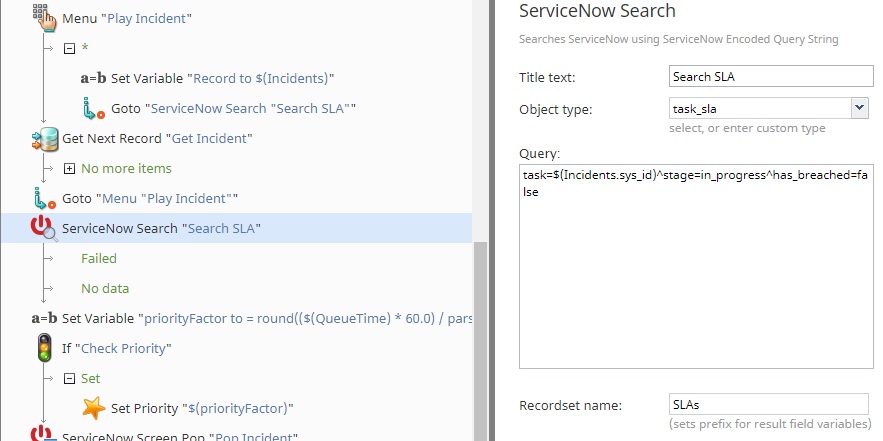Select Set Variable "Record to $(Incidents)" step

pyautogui.click(x=222, y=78)
